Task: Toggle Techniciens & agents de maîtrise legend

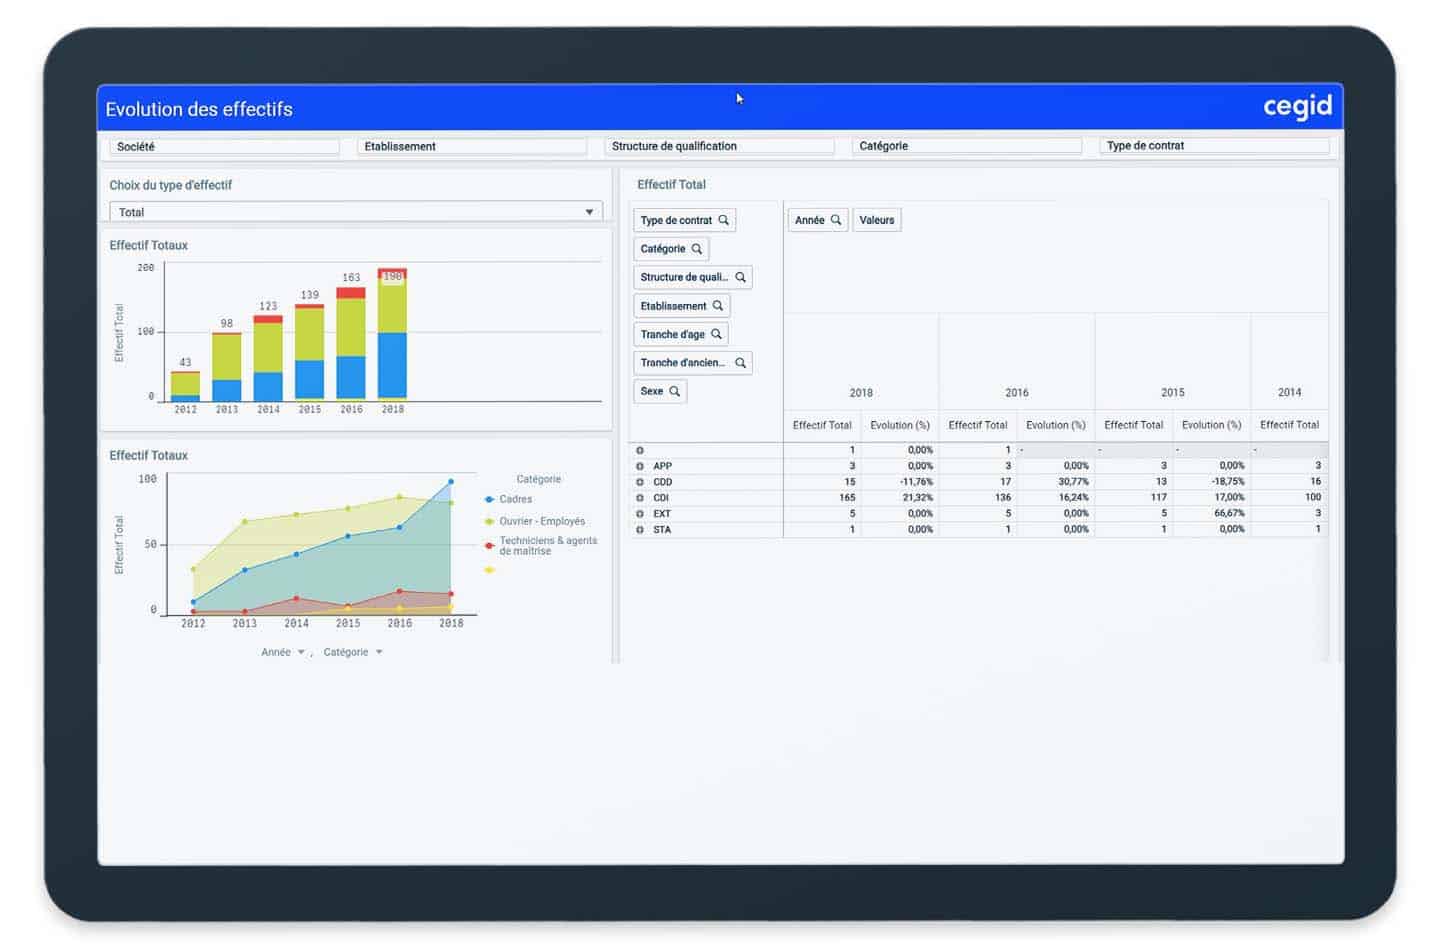Action: pyautogui.click(x=547, y=545)
